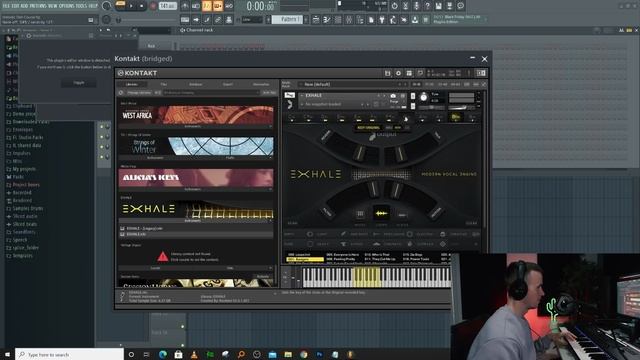Screen dimensions: 640x360
Task: Open the Pattern 1 selector dropdown
Action: pyautogui.click(x=288, y=19)
